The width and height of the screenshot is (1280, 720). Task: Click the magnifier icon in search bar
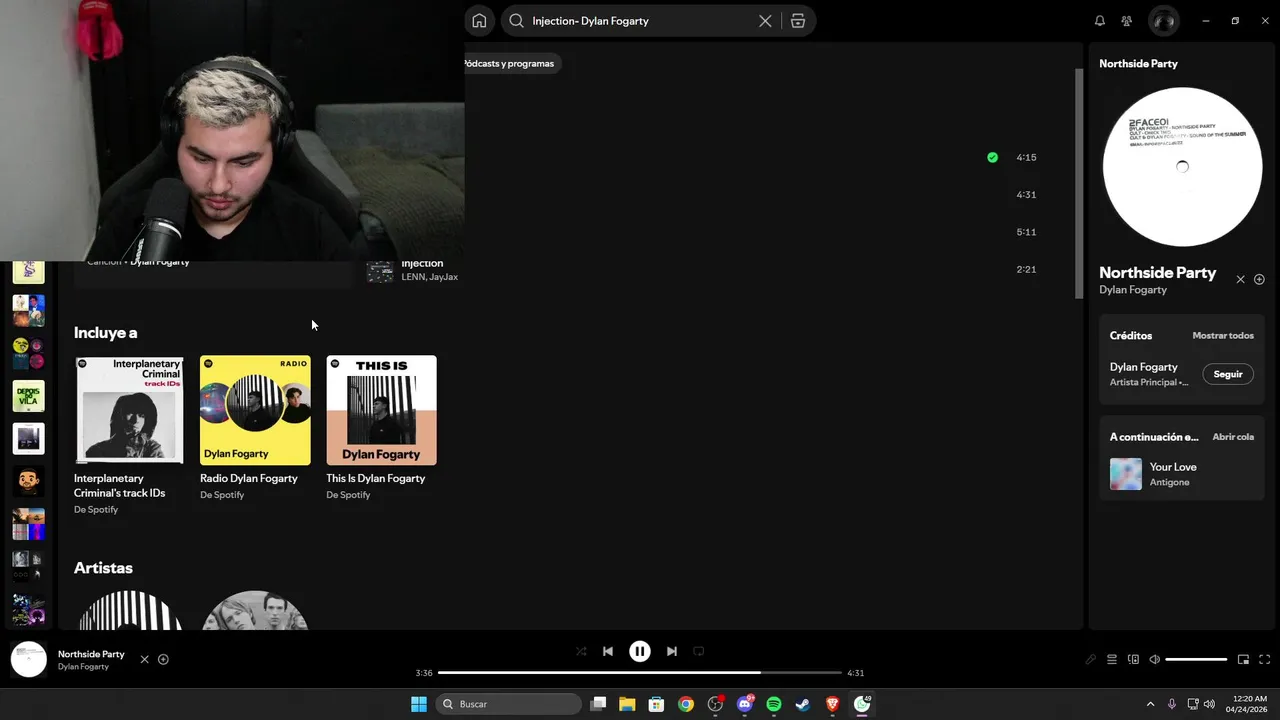(x=516, y=21)
